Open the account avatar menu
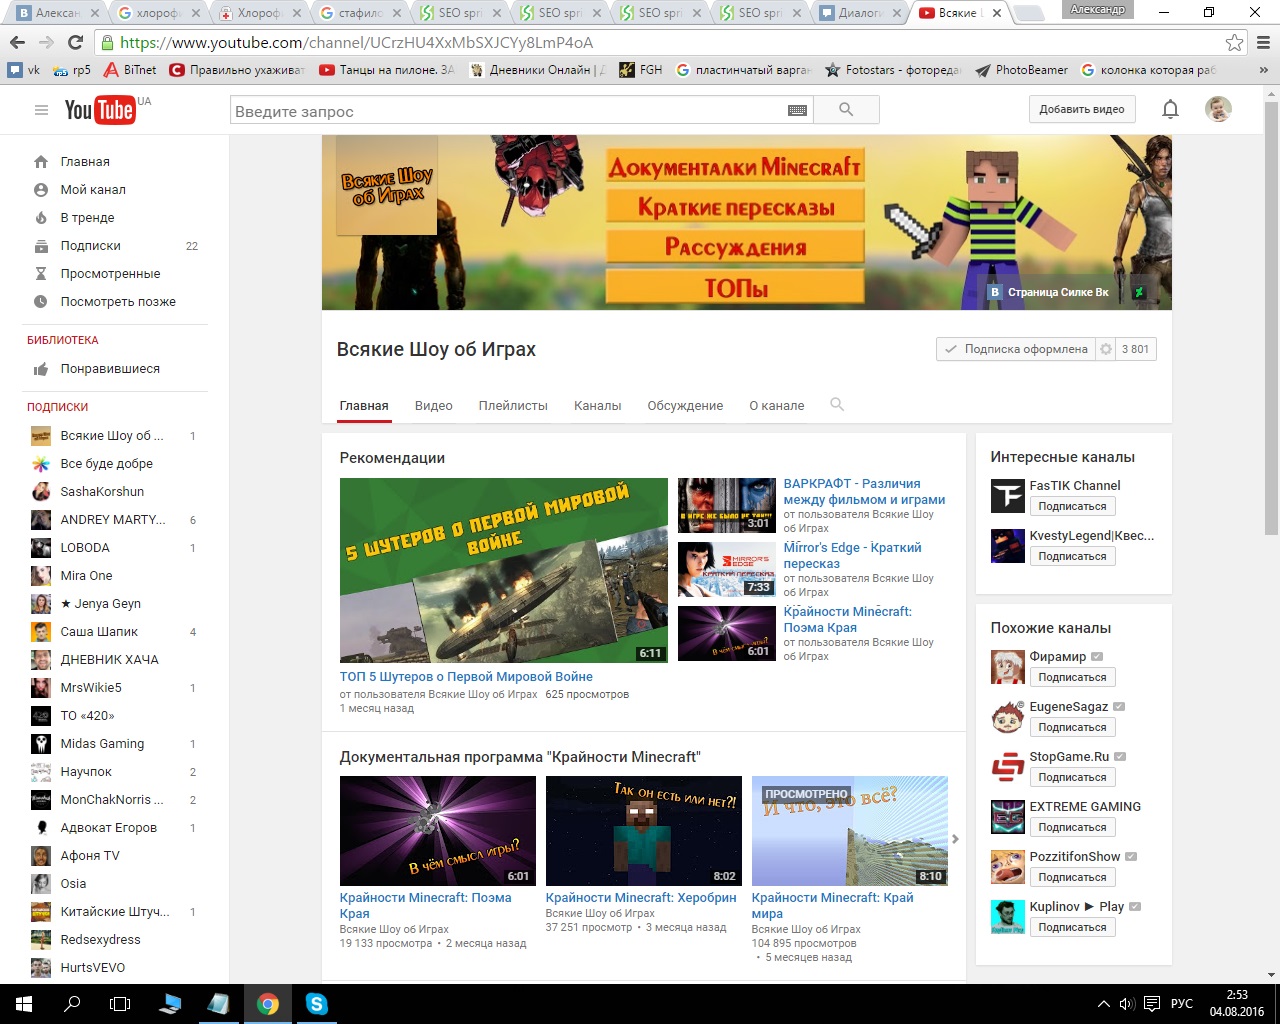The image size is (1280, 1024). tap(1218, 109)
